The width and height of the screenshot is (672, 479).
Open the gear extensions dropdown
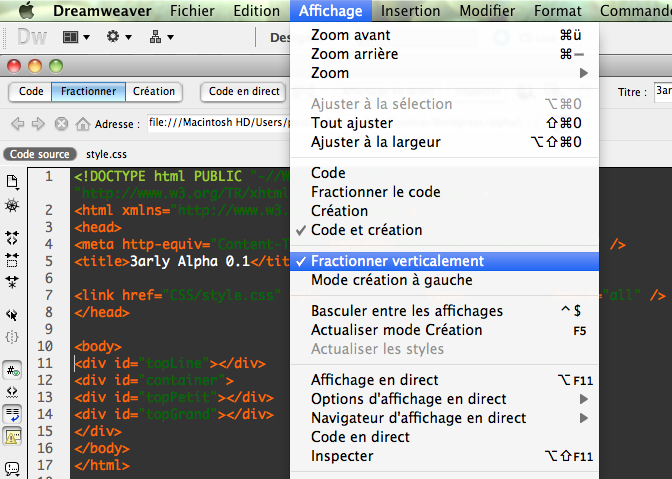pyautogui.click(x=119, y=37)
